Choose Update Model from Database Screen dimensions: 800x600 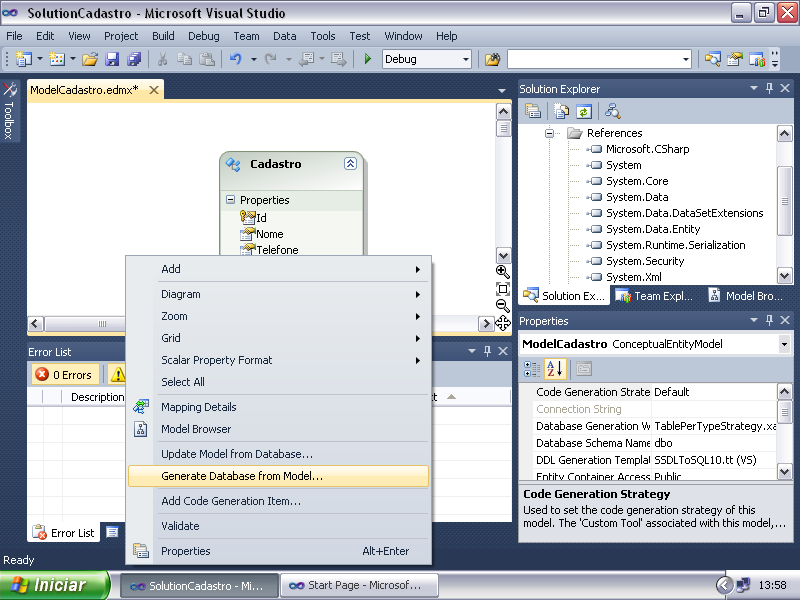point(278,454)
